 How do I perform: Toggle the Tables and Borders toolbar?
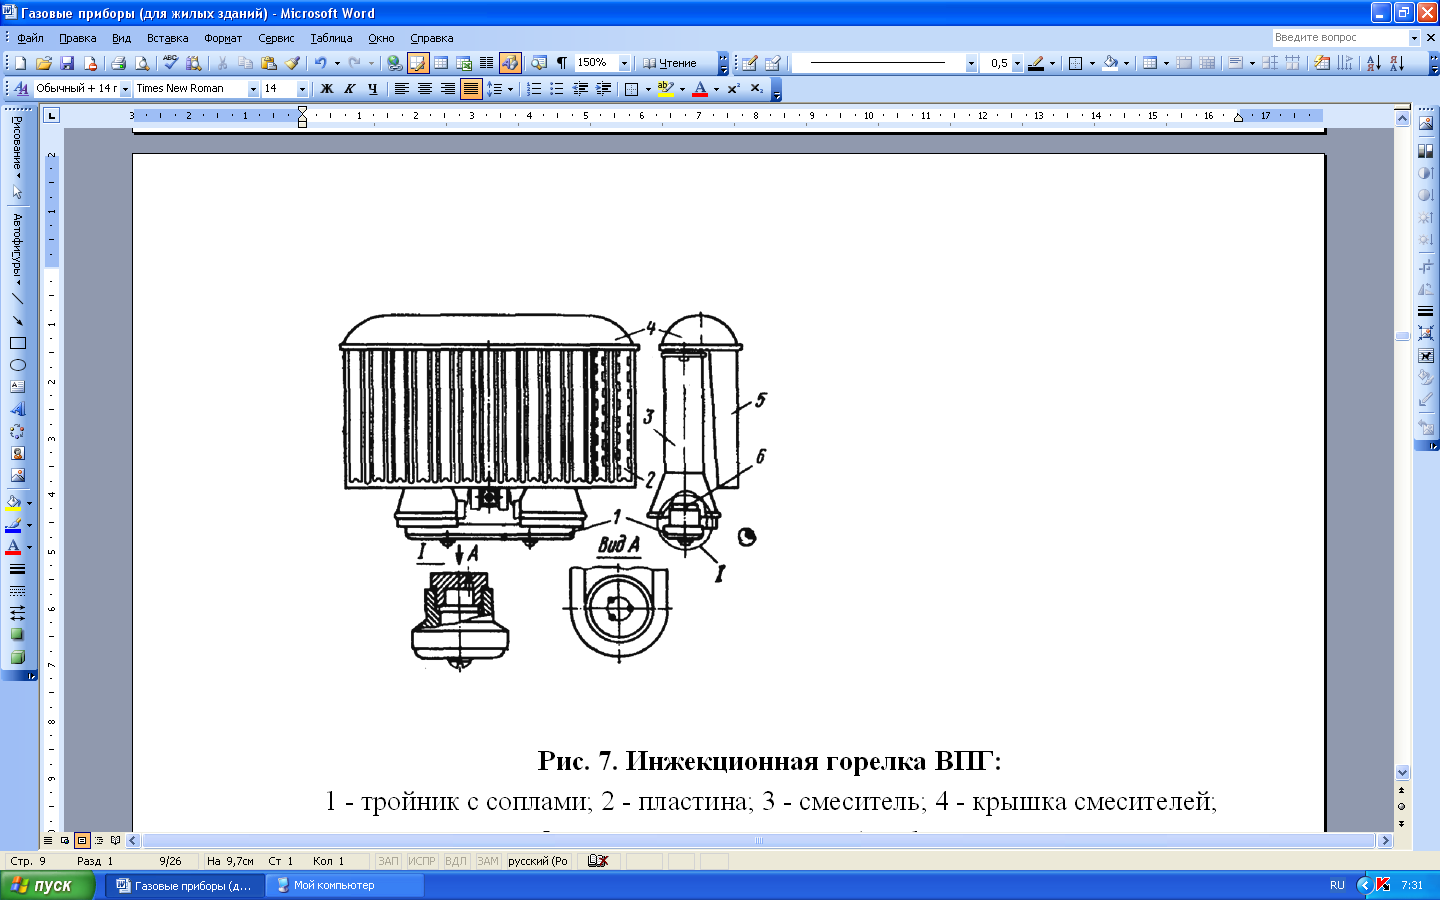tap(417, 63)
